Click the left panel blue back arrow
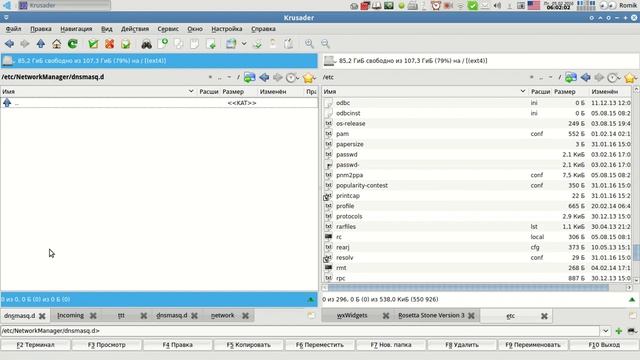Image resolution: width=640 pixels, height=360 pixels. point(264,77)
